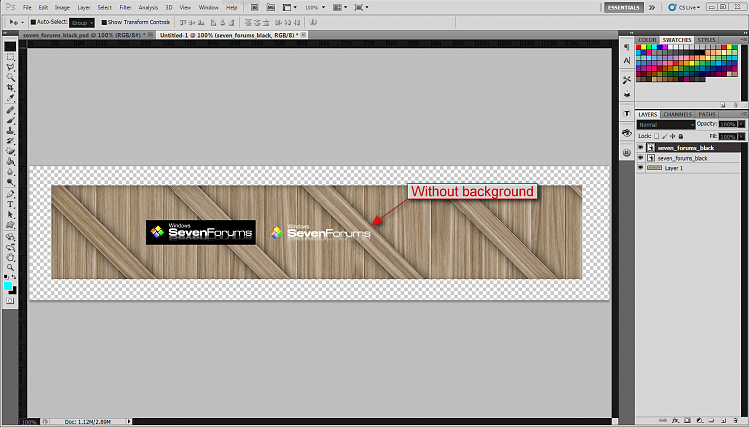Select the Paint Bucket tool
Viewport: 750px width, 427px height.
click(10, 162)
